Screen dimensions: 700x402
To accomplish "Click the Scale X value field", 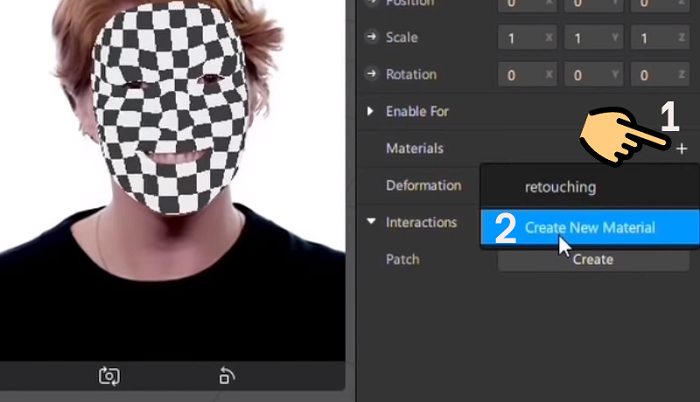I will (521, 40).
